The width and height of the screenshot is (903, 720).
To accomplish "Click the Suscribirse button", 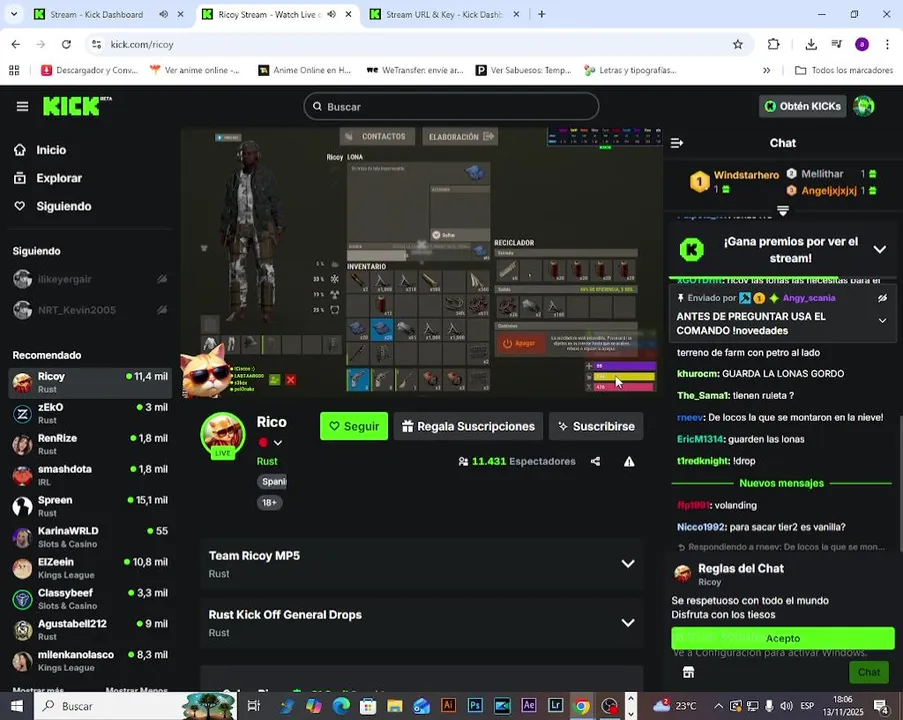I will coord(596,426).
